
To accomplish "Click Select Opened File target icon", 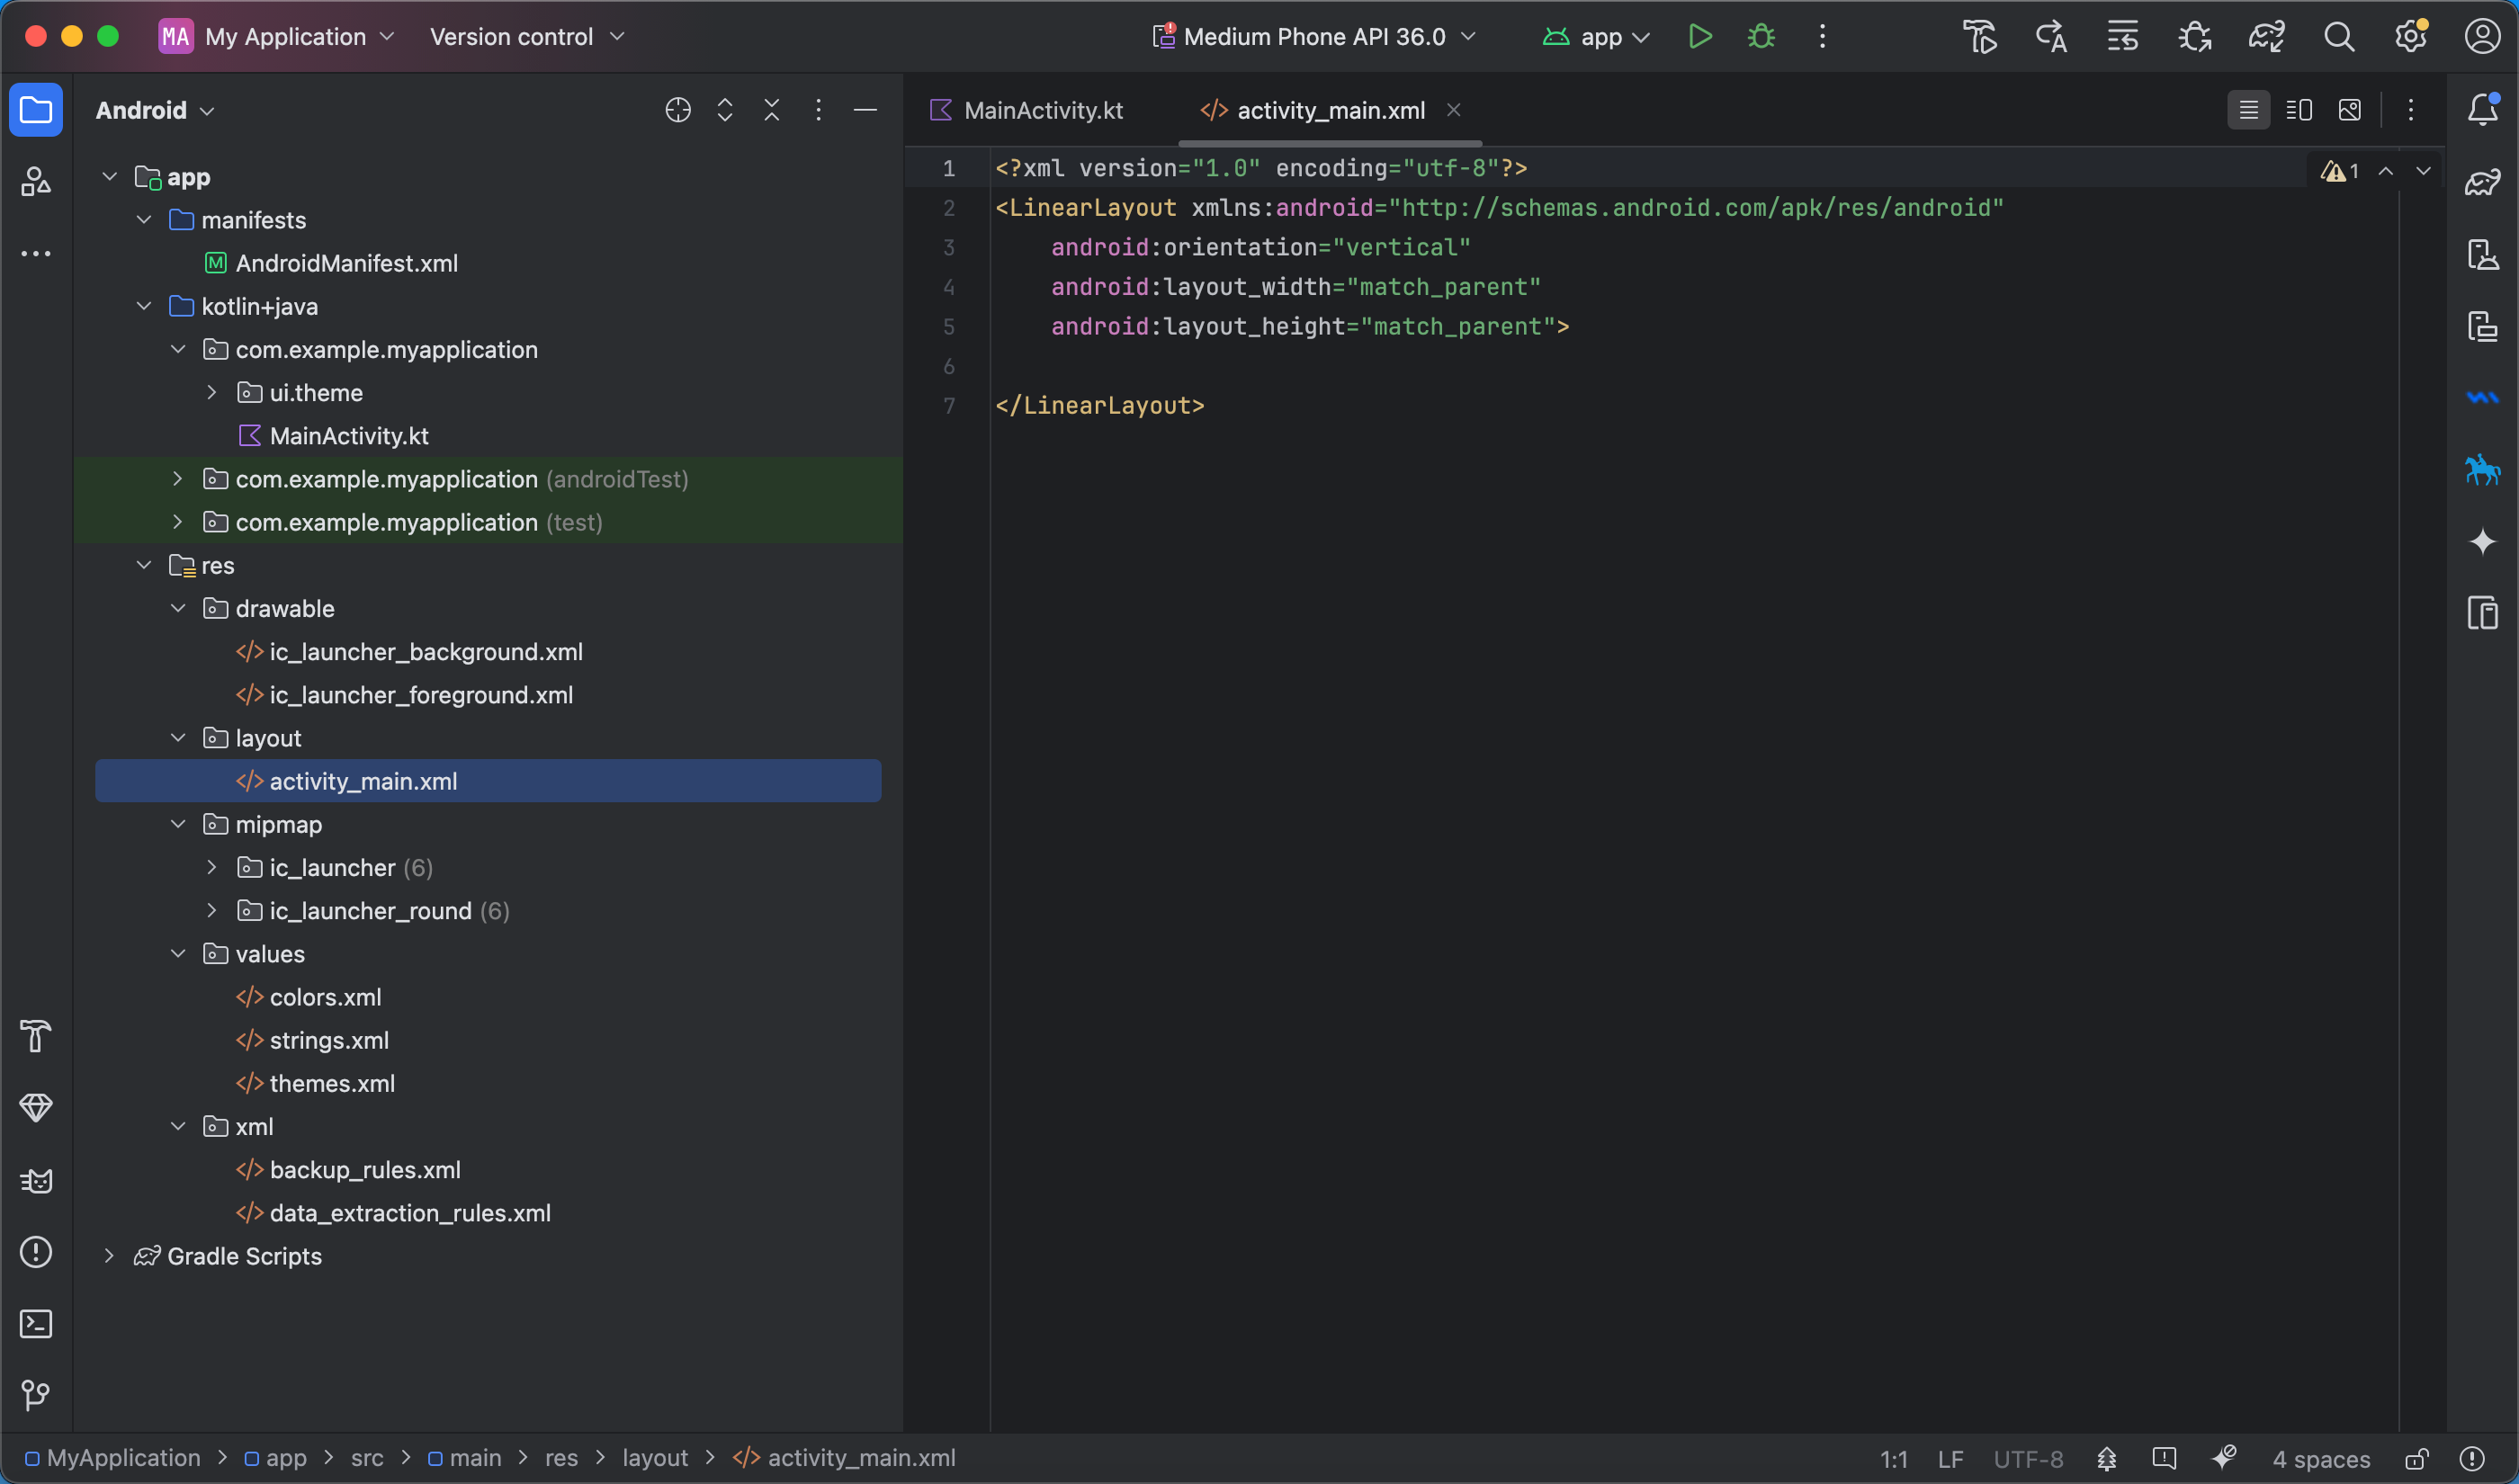I will [x=678, y=110].
